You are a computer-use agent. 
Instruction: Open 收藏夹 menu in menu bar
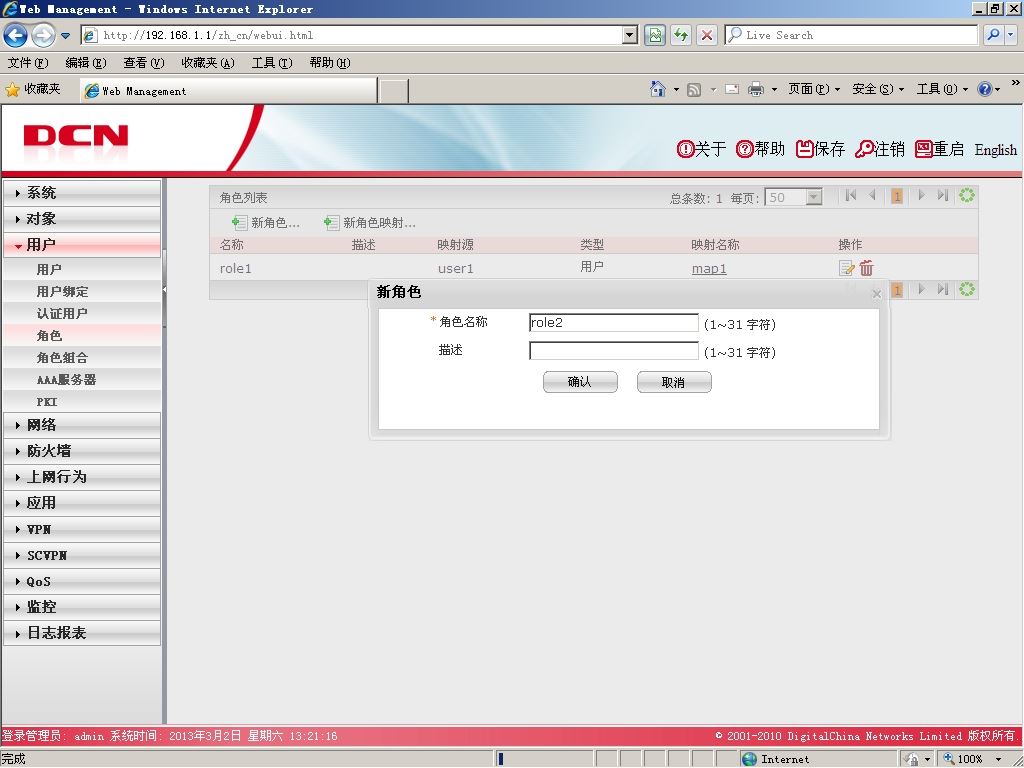[x=208, y=63]
